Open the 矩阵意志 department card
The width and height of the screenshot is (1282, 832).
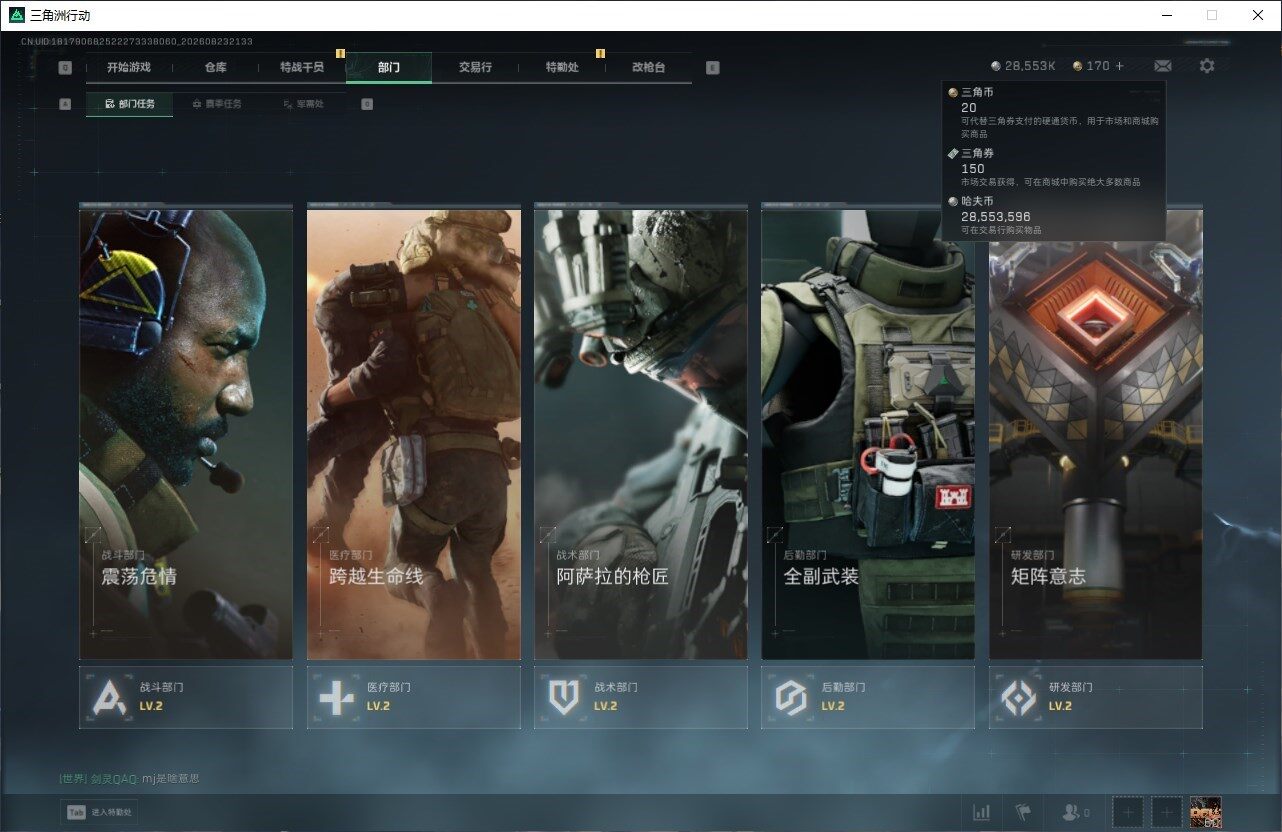coord(1096,434)
